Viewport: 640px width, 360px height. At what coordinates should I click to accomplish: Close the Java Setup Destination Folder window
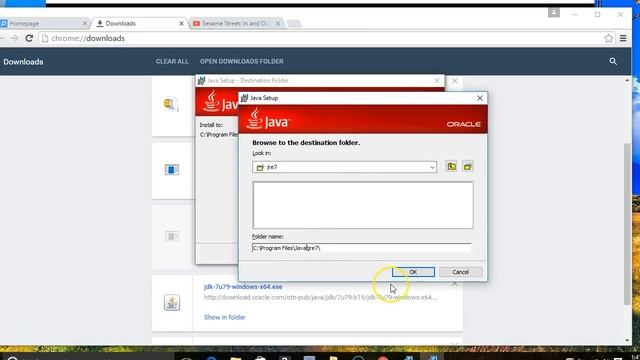[x=437, y=80]
